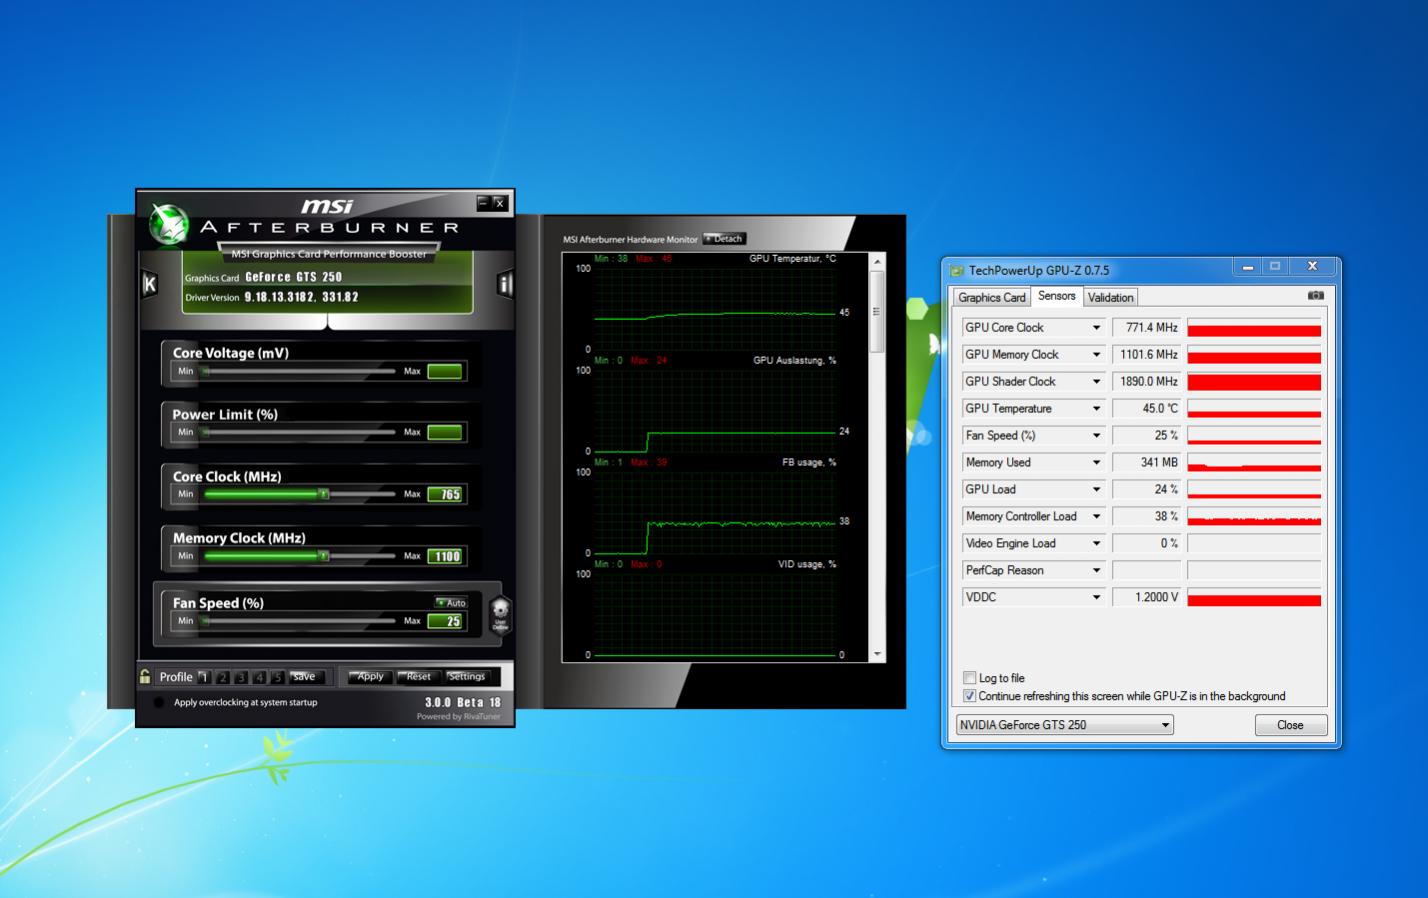Open the PerfCap Reason sensor dropdown
The image size is (1428, 898).
(1096, 570)
